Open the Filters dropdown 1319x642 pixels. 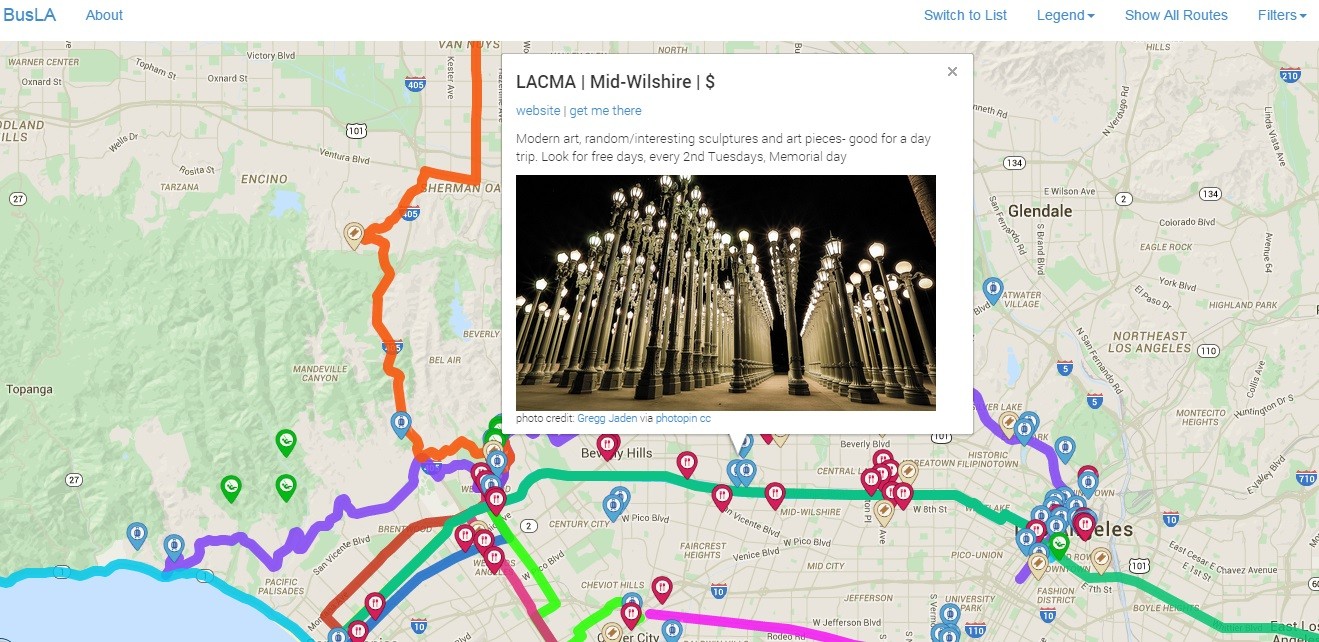tap(1283, 15)
